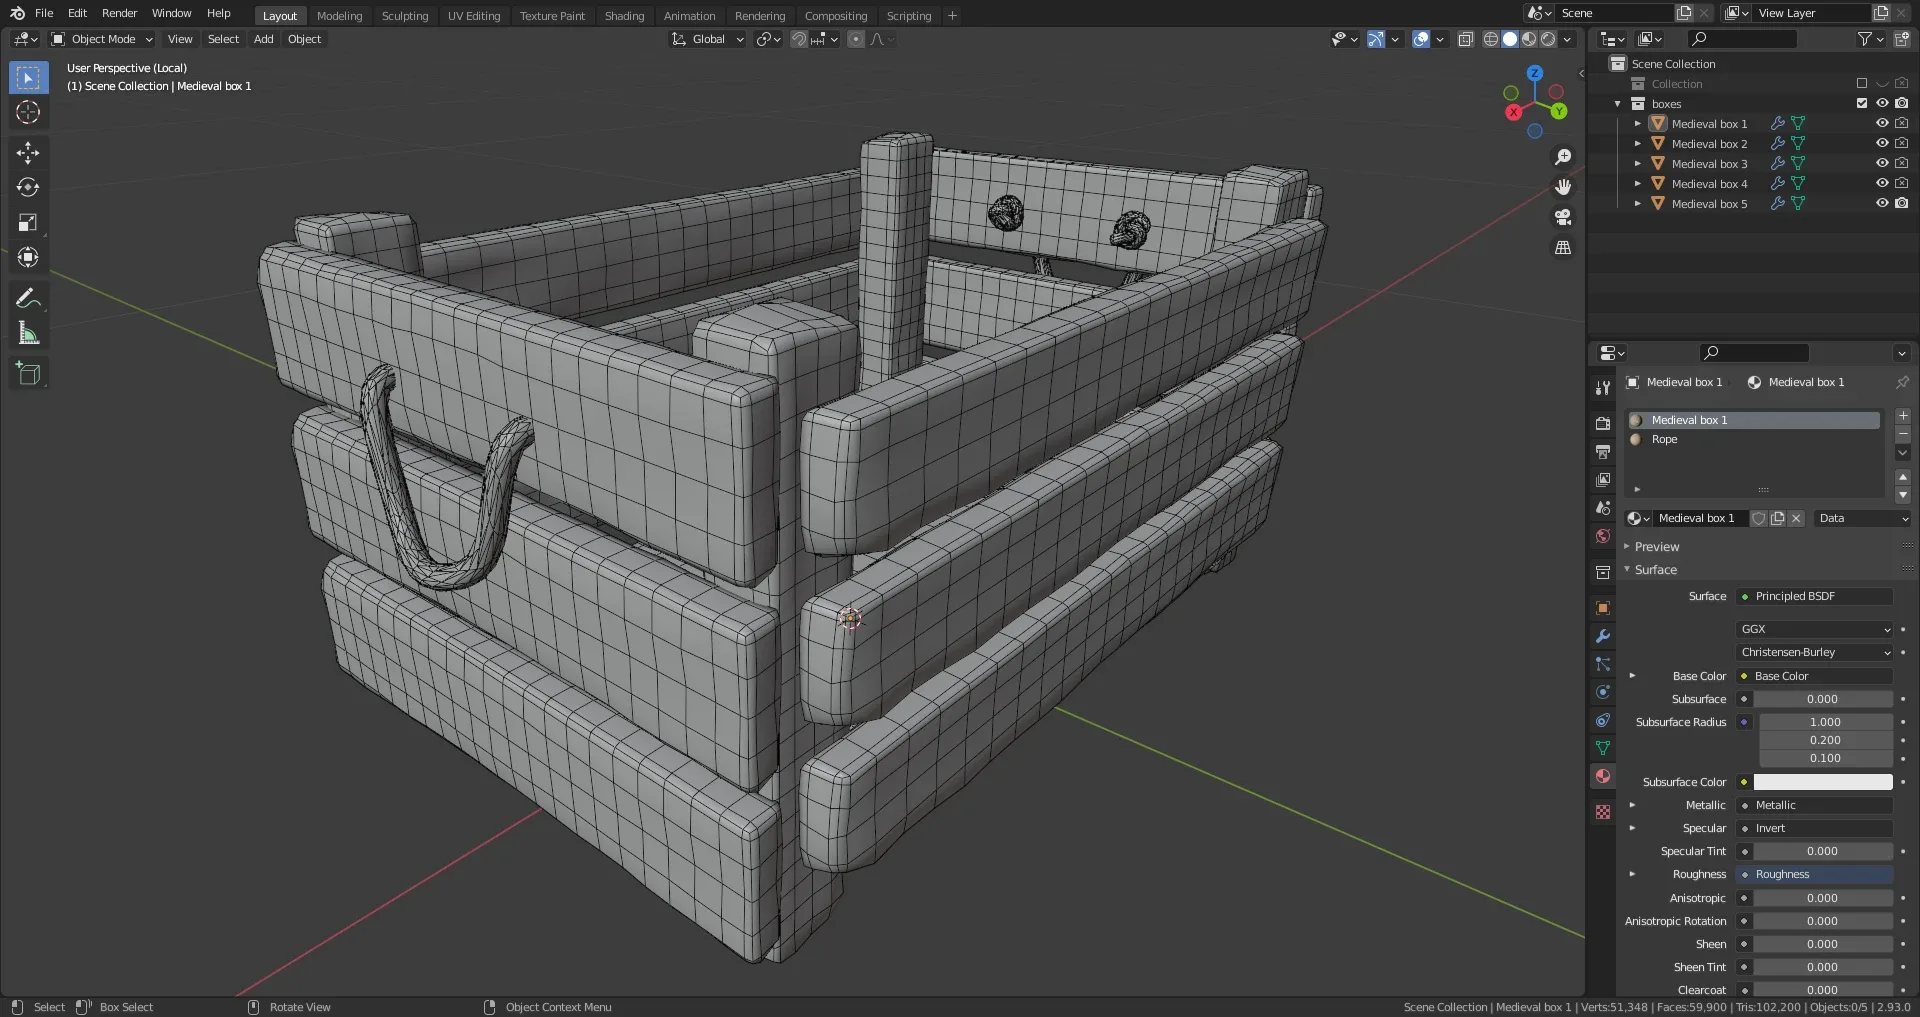Click the Data button next to material name

(x=1860, y=518)
